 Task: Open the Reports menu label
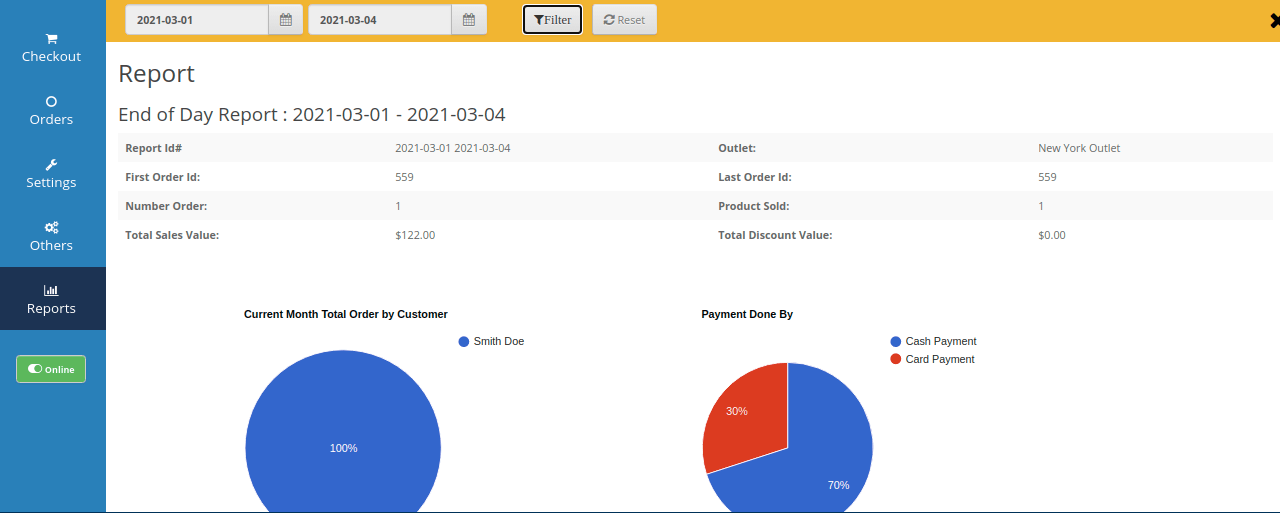point(52,309)
